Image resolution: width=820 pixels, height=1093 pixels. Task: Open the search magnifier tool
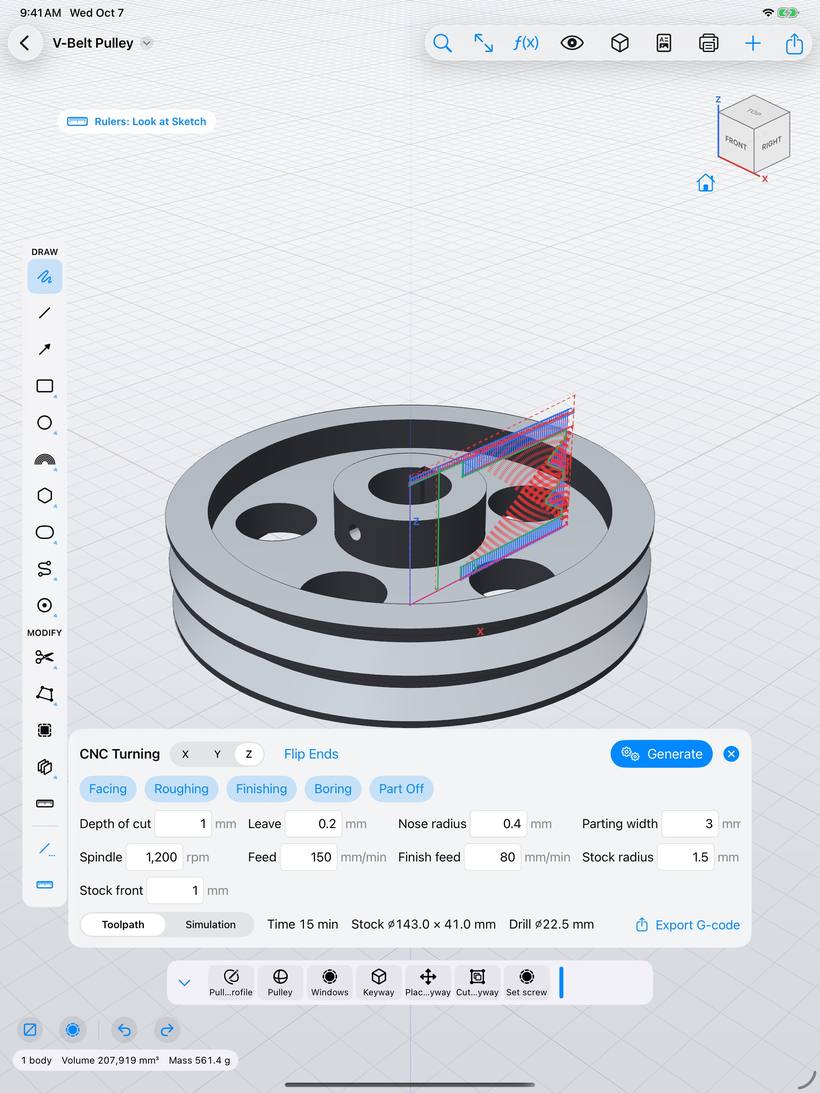click(x=442, y=43)
